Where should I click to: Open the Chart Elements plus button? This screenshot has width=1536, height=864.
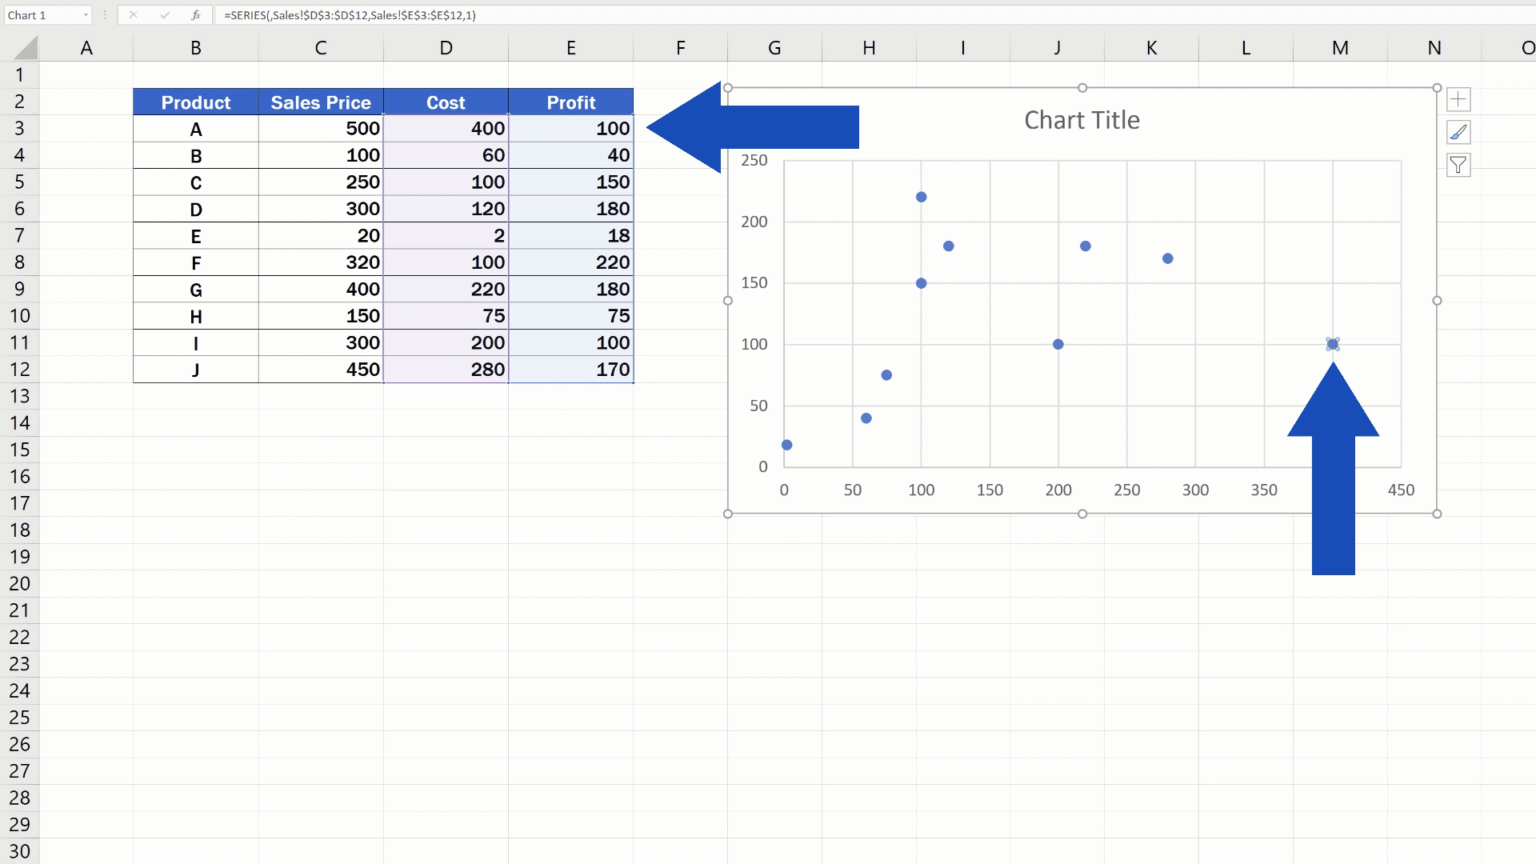(1458, 99)
